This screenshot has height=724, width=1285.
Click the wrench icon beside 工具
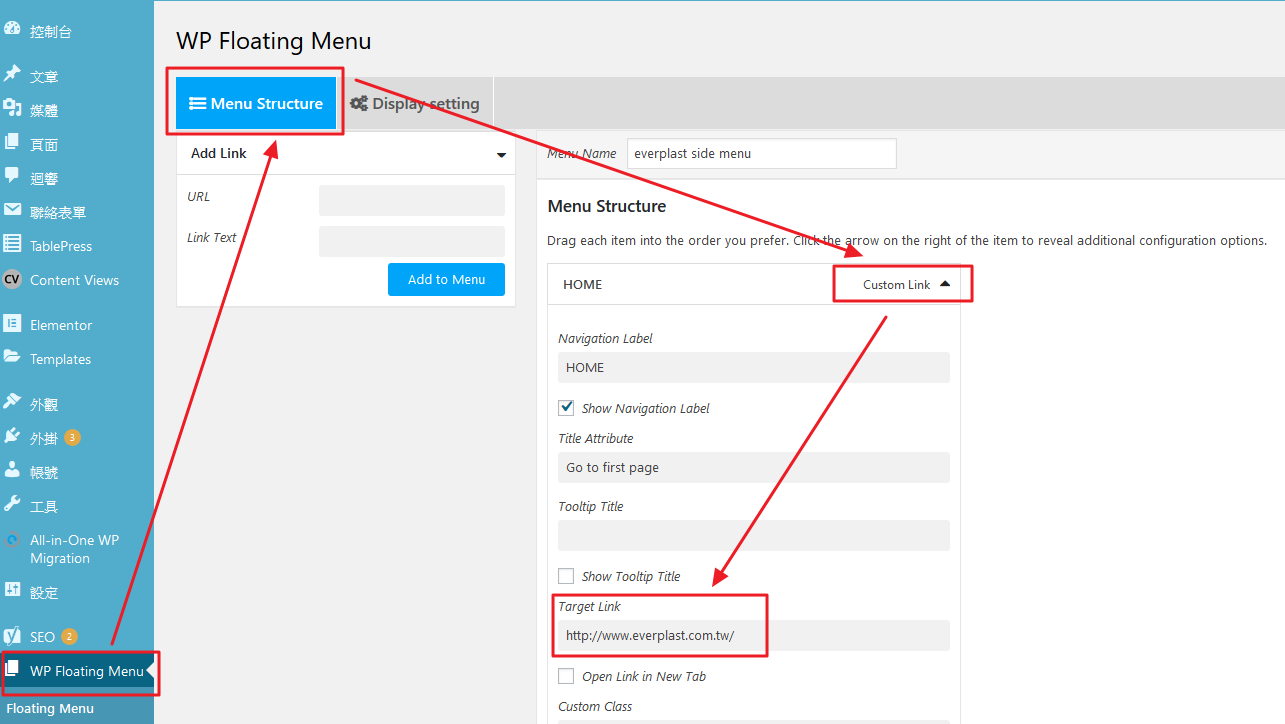click(12, 504)
